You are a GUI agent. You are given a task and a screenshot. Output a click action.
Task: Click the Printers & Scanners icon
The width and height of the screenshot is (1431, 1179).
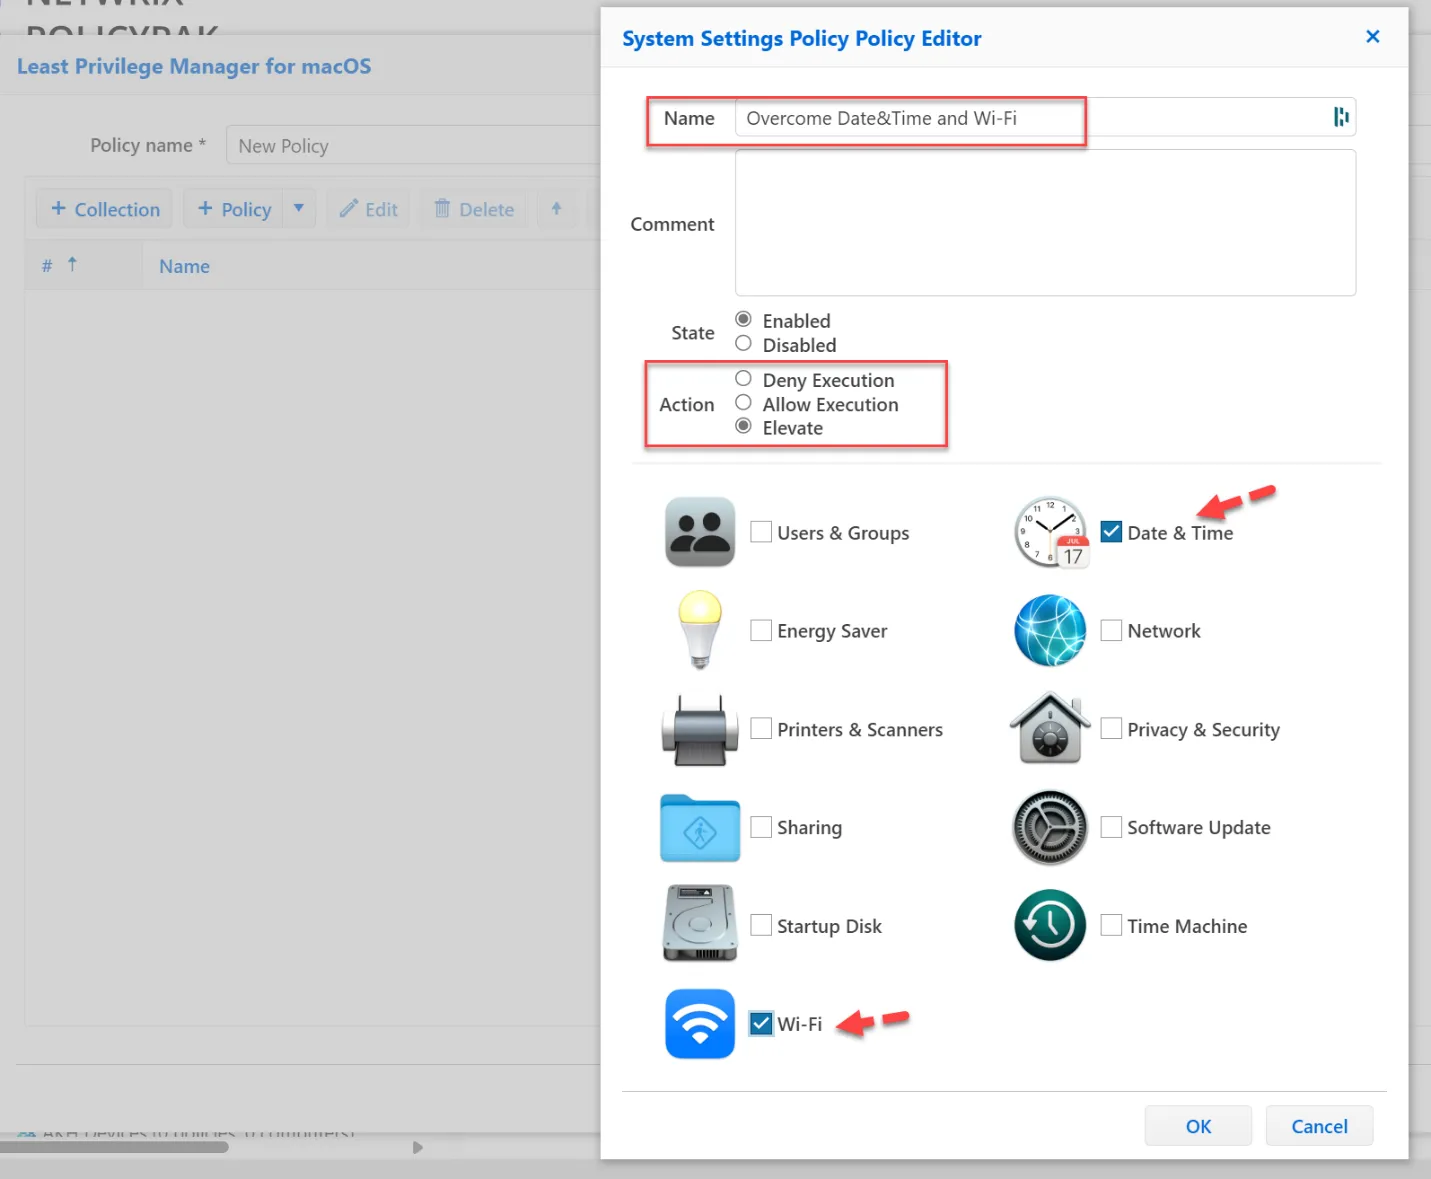(699, 729)
